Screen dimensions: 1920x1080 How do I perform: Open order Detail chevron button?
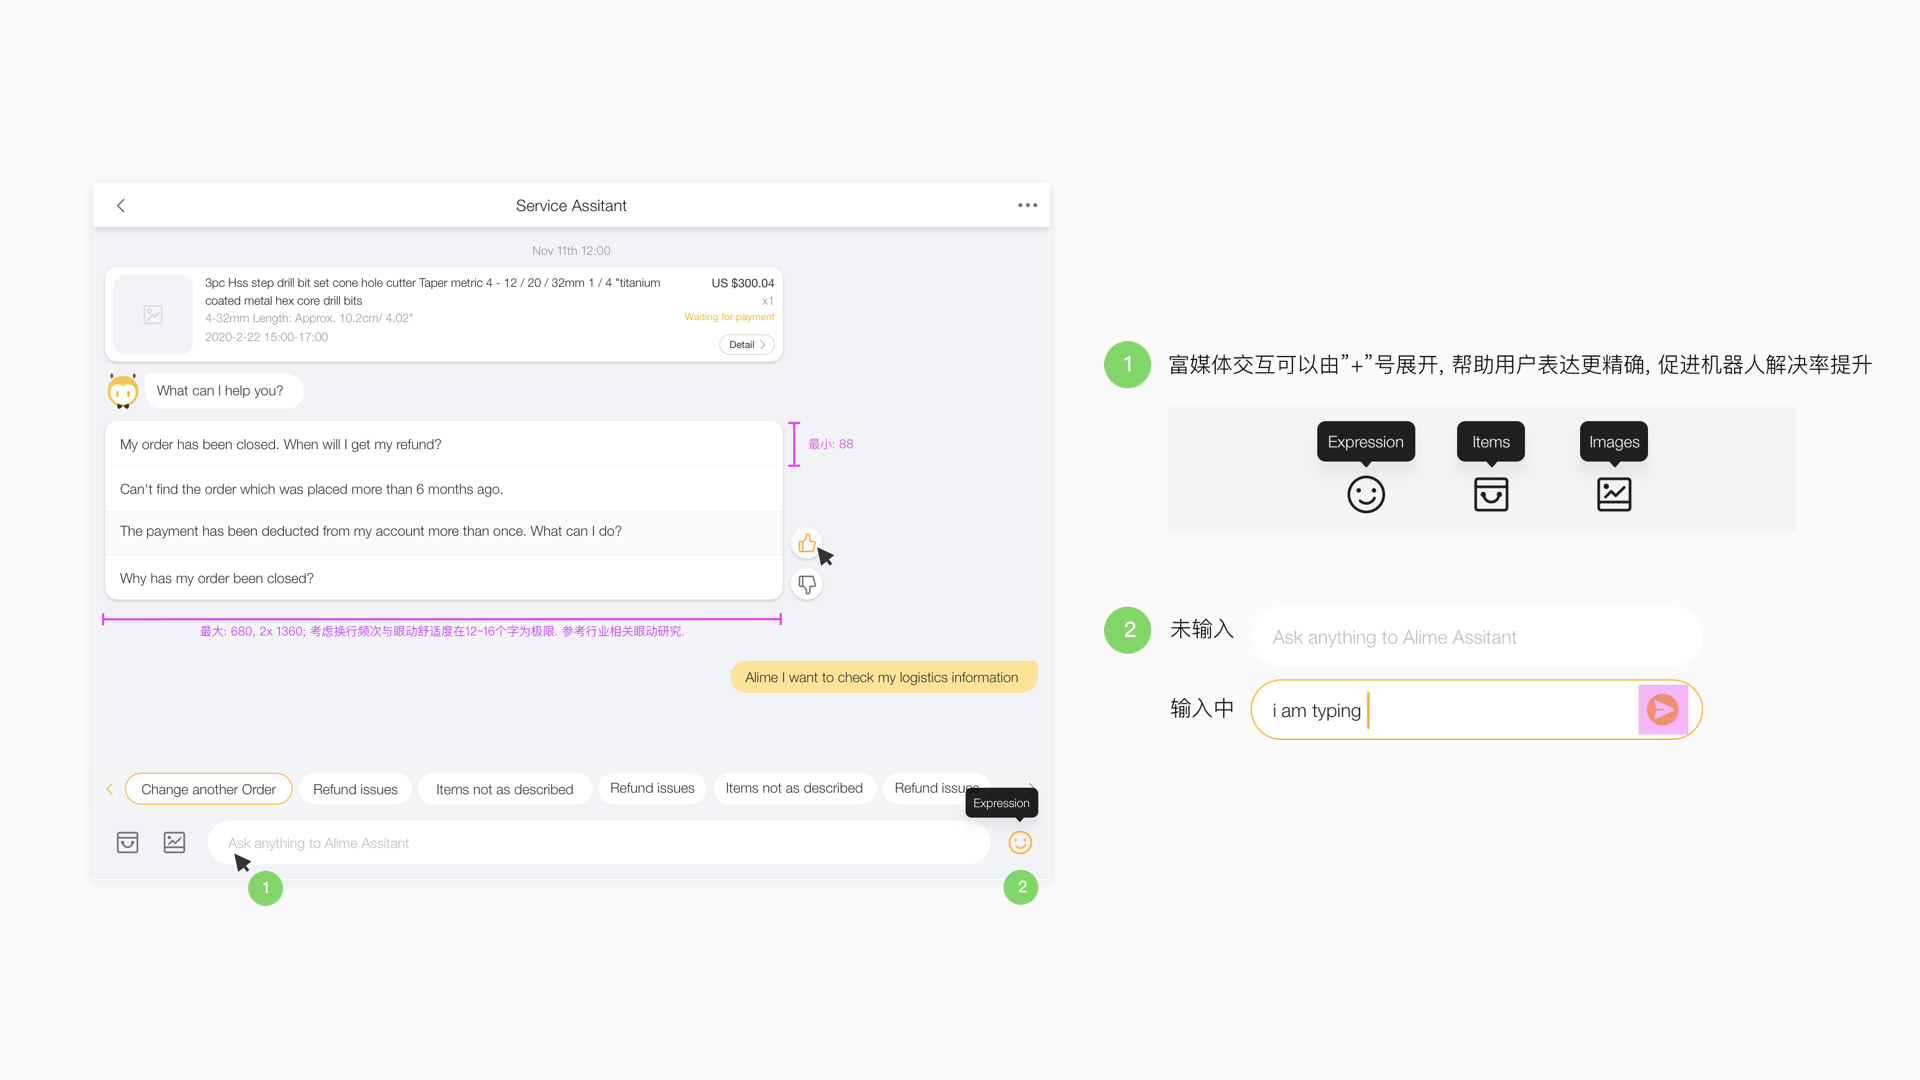pyautogui.click(x=747, y=345)
